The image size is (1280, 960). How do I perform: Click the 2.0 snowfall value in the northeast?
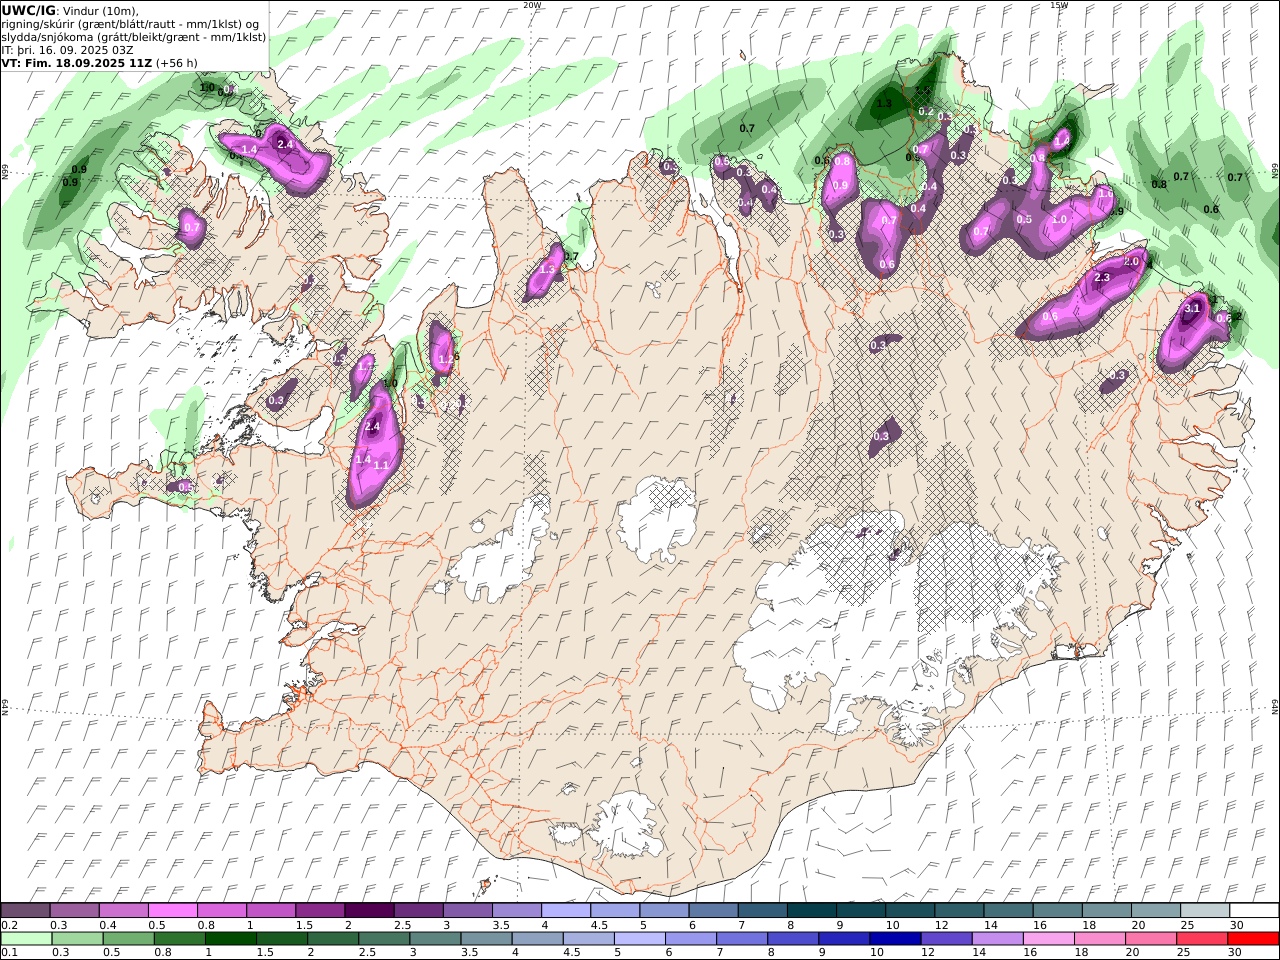click(x=1132, y=261)
